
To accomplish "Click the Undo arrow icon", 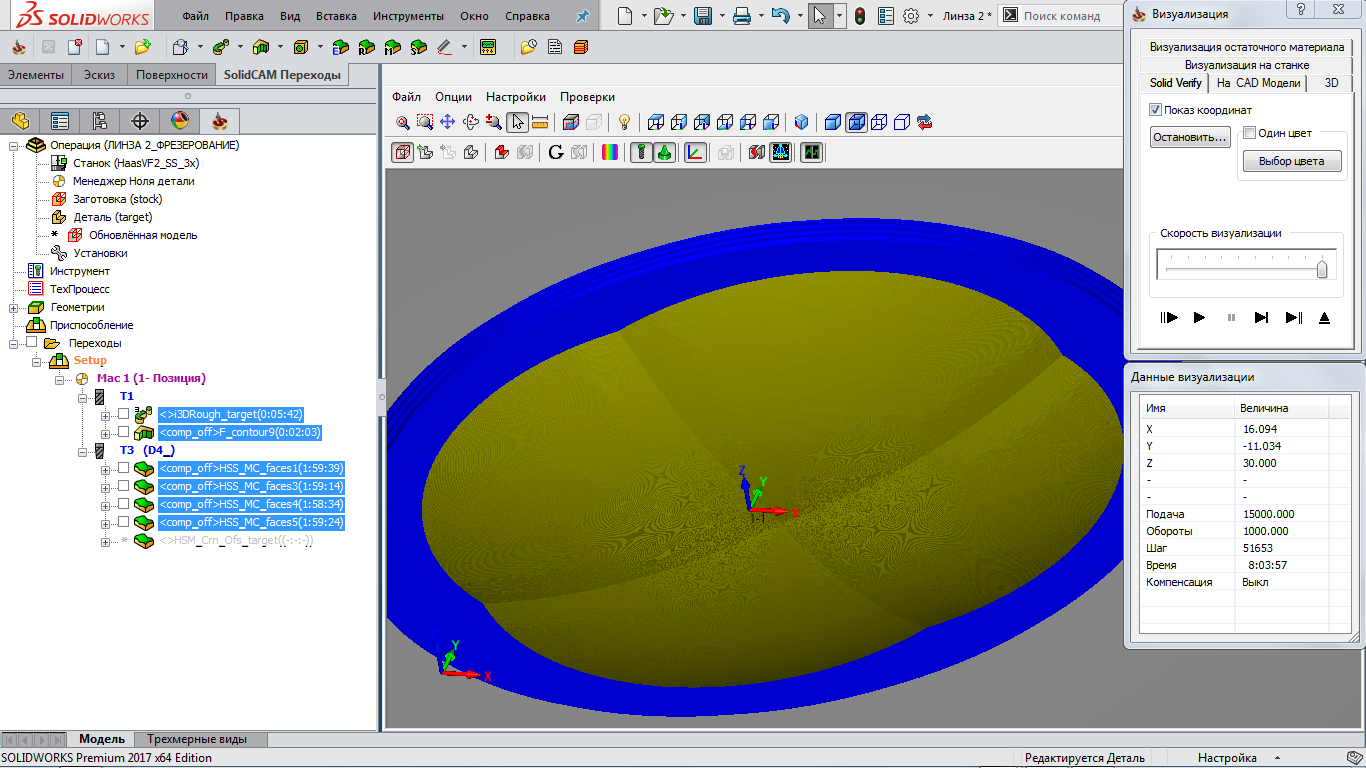I will pyautogui.click(x=781, y=16).
